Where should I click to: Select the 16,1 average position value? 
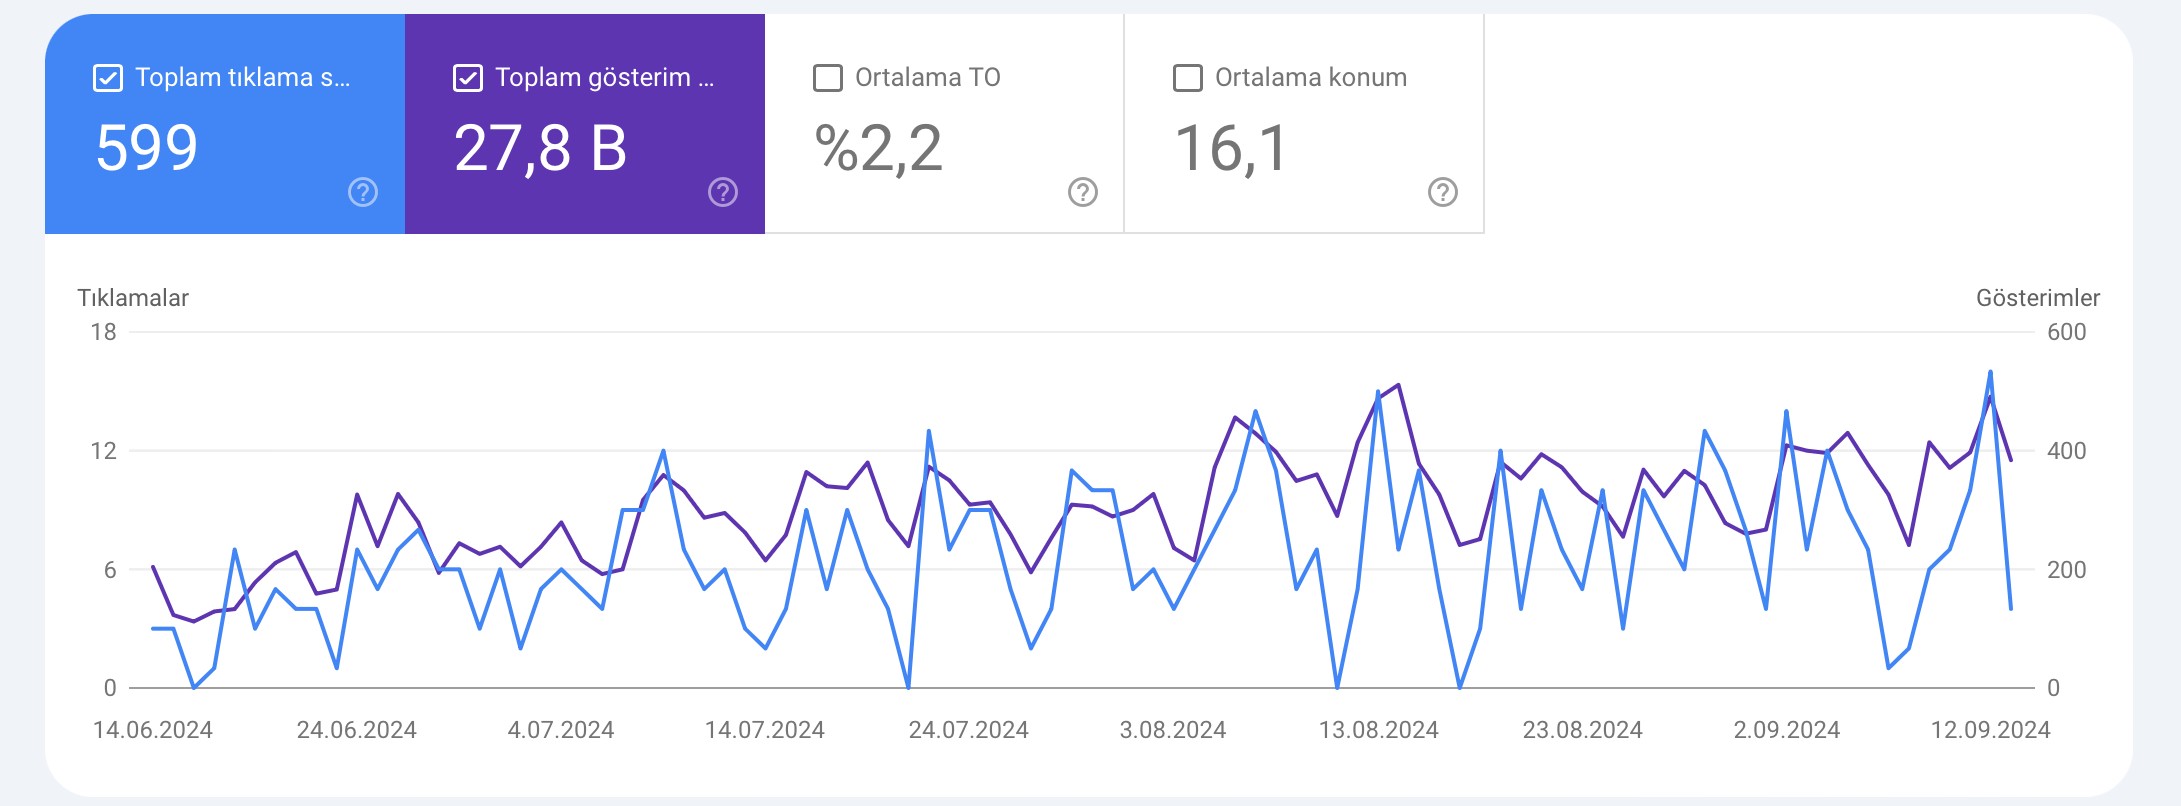1231,149
